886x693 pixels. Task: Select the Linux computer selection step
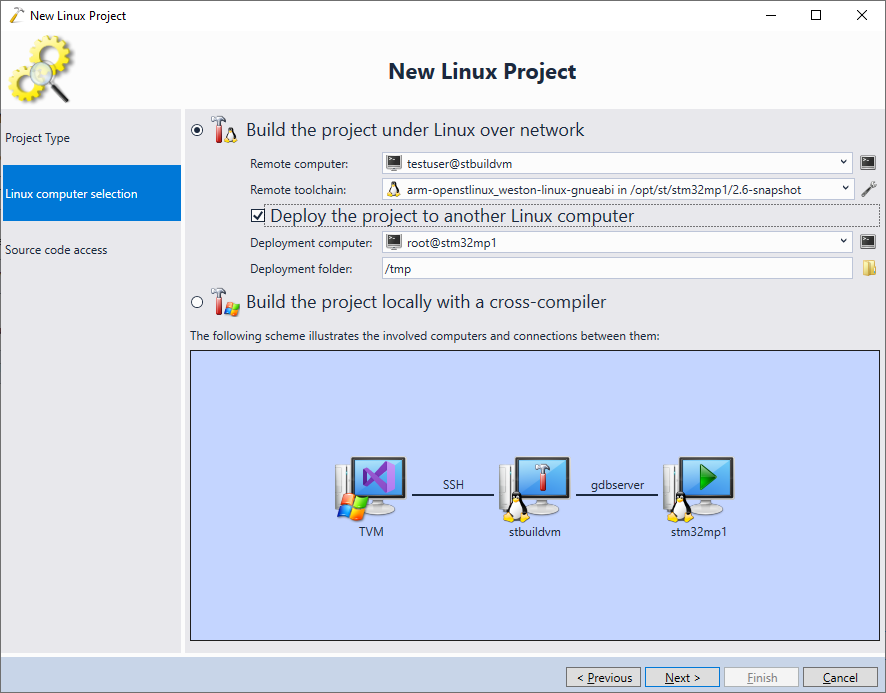pyautogui.click(x=92, y=193)
